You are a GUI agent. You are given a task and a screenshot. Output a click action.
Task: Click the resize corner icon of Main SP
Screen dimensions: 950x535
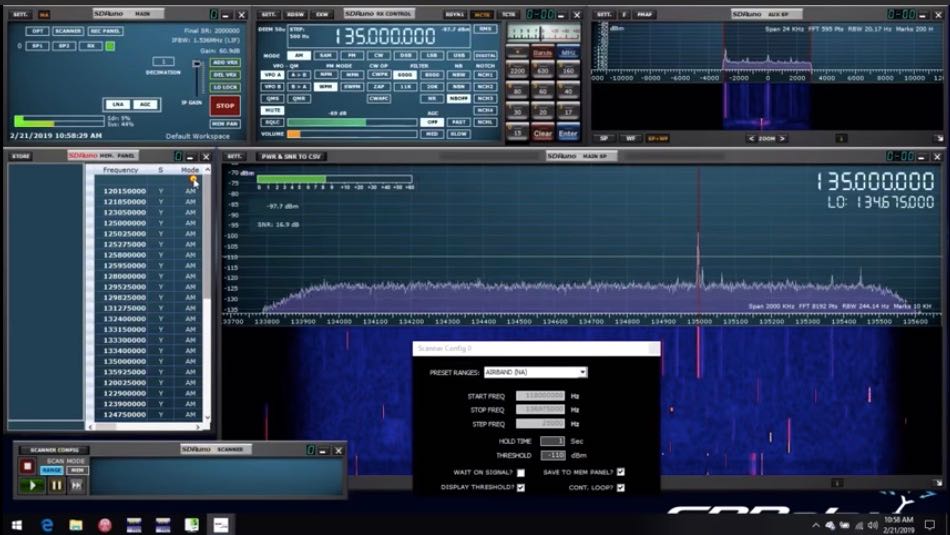point(938,483)
